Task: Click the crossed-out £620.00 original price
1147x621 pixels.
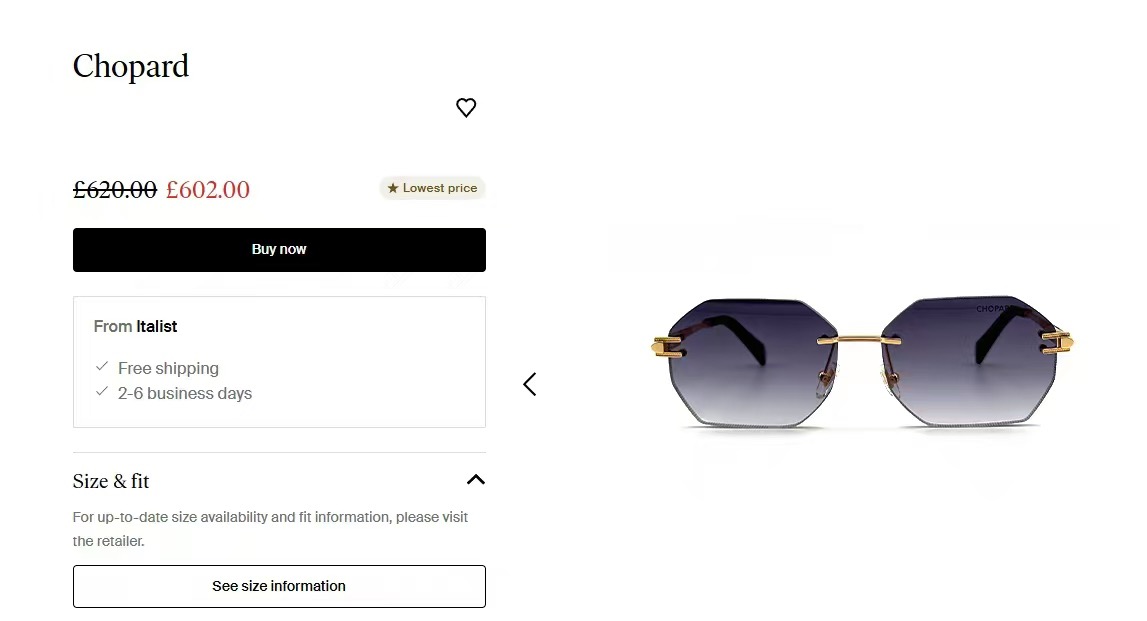Action: pyautogui.click(x=115, y=189)
